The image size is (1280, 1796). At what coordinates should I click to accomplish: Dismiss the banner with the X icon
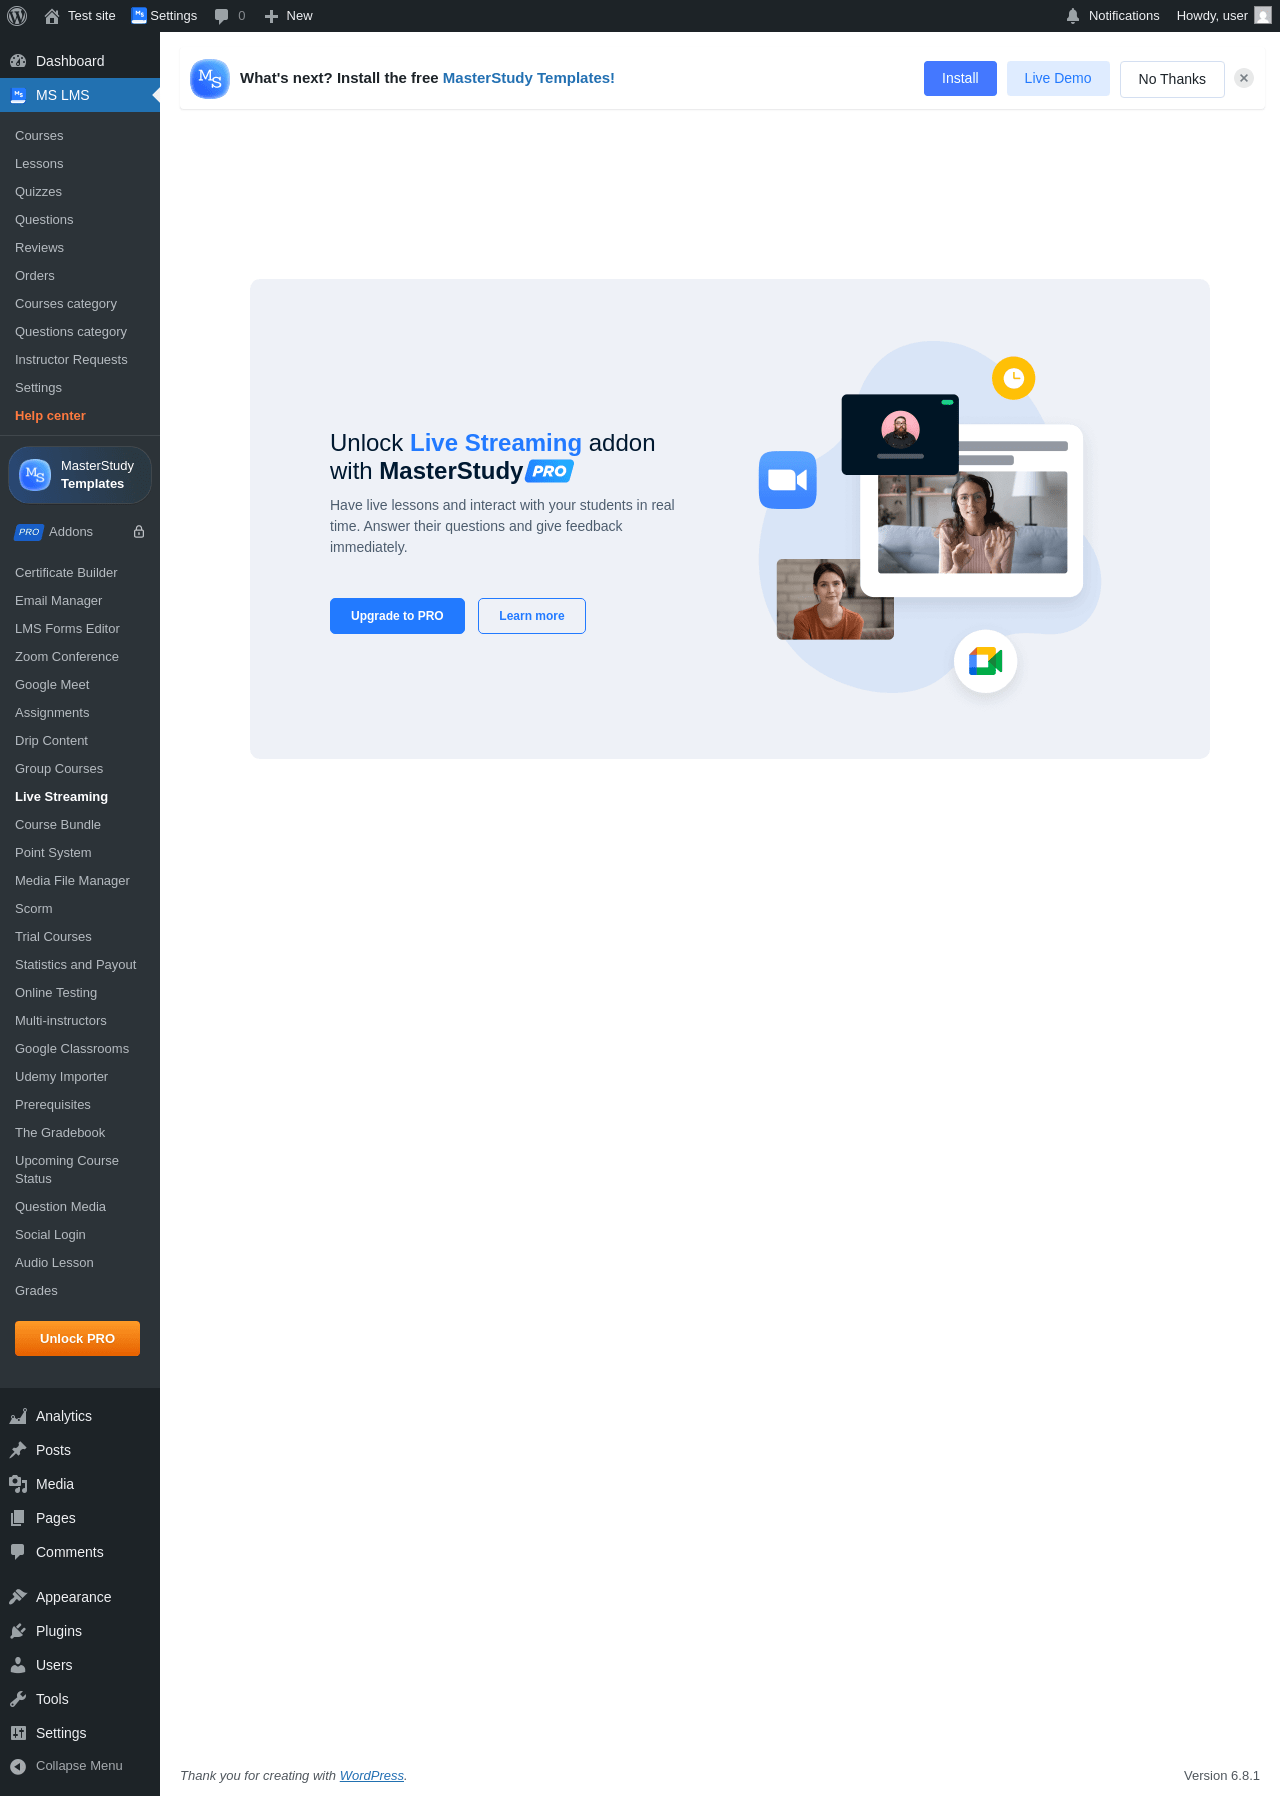pyautogui.click(x=1244, y=78)
